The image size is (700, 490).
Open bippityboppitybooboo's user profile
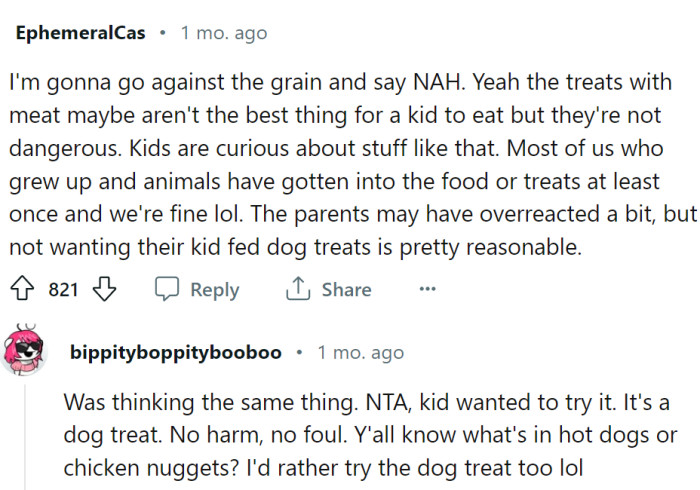coord(177,353)
